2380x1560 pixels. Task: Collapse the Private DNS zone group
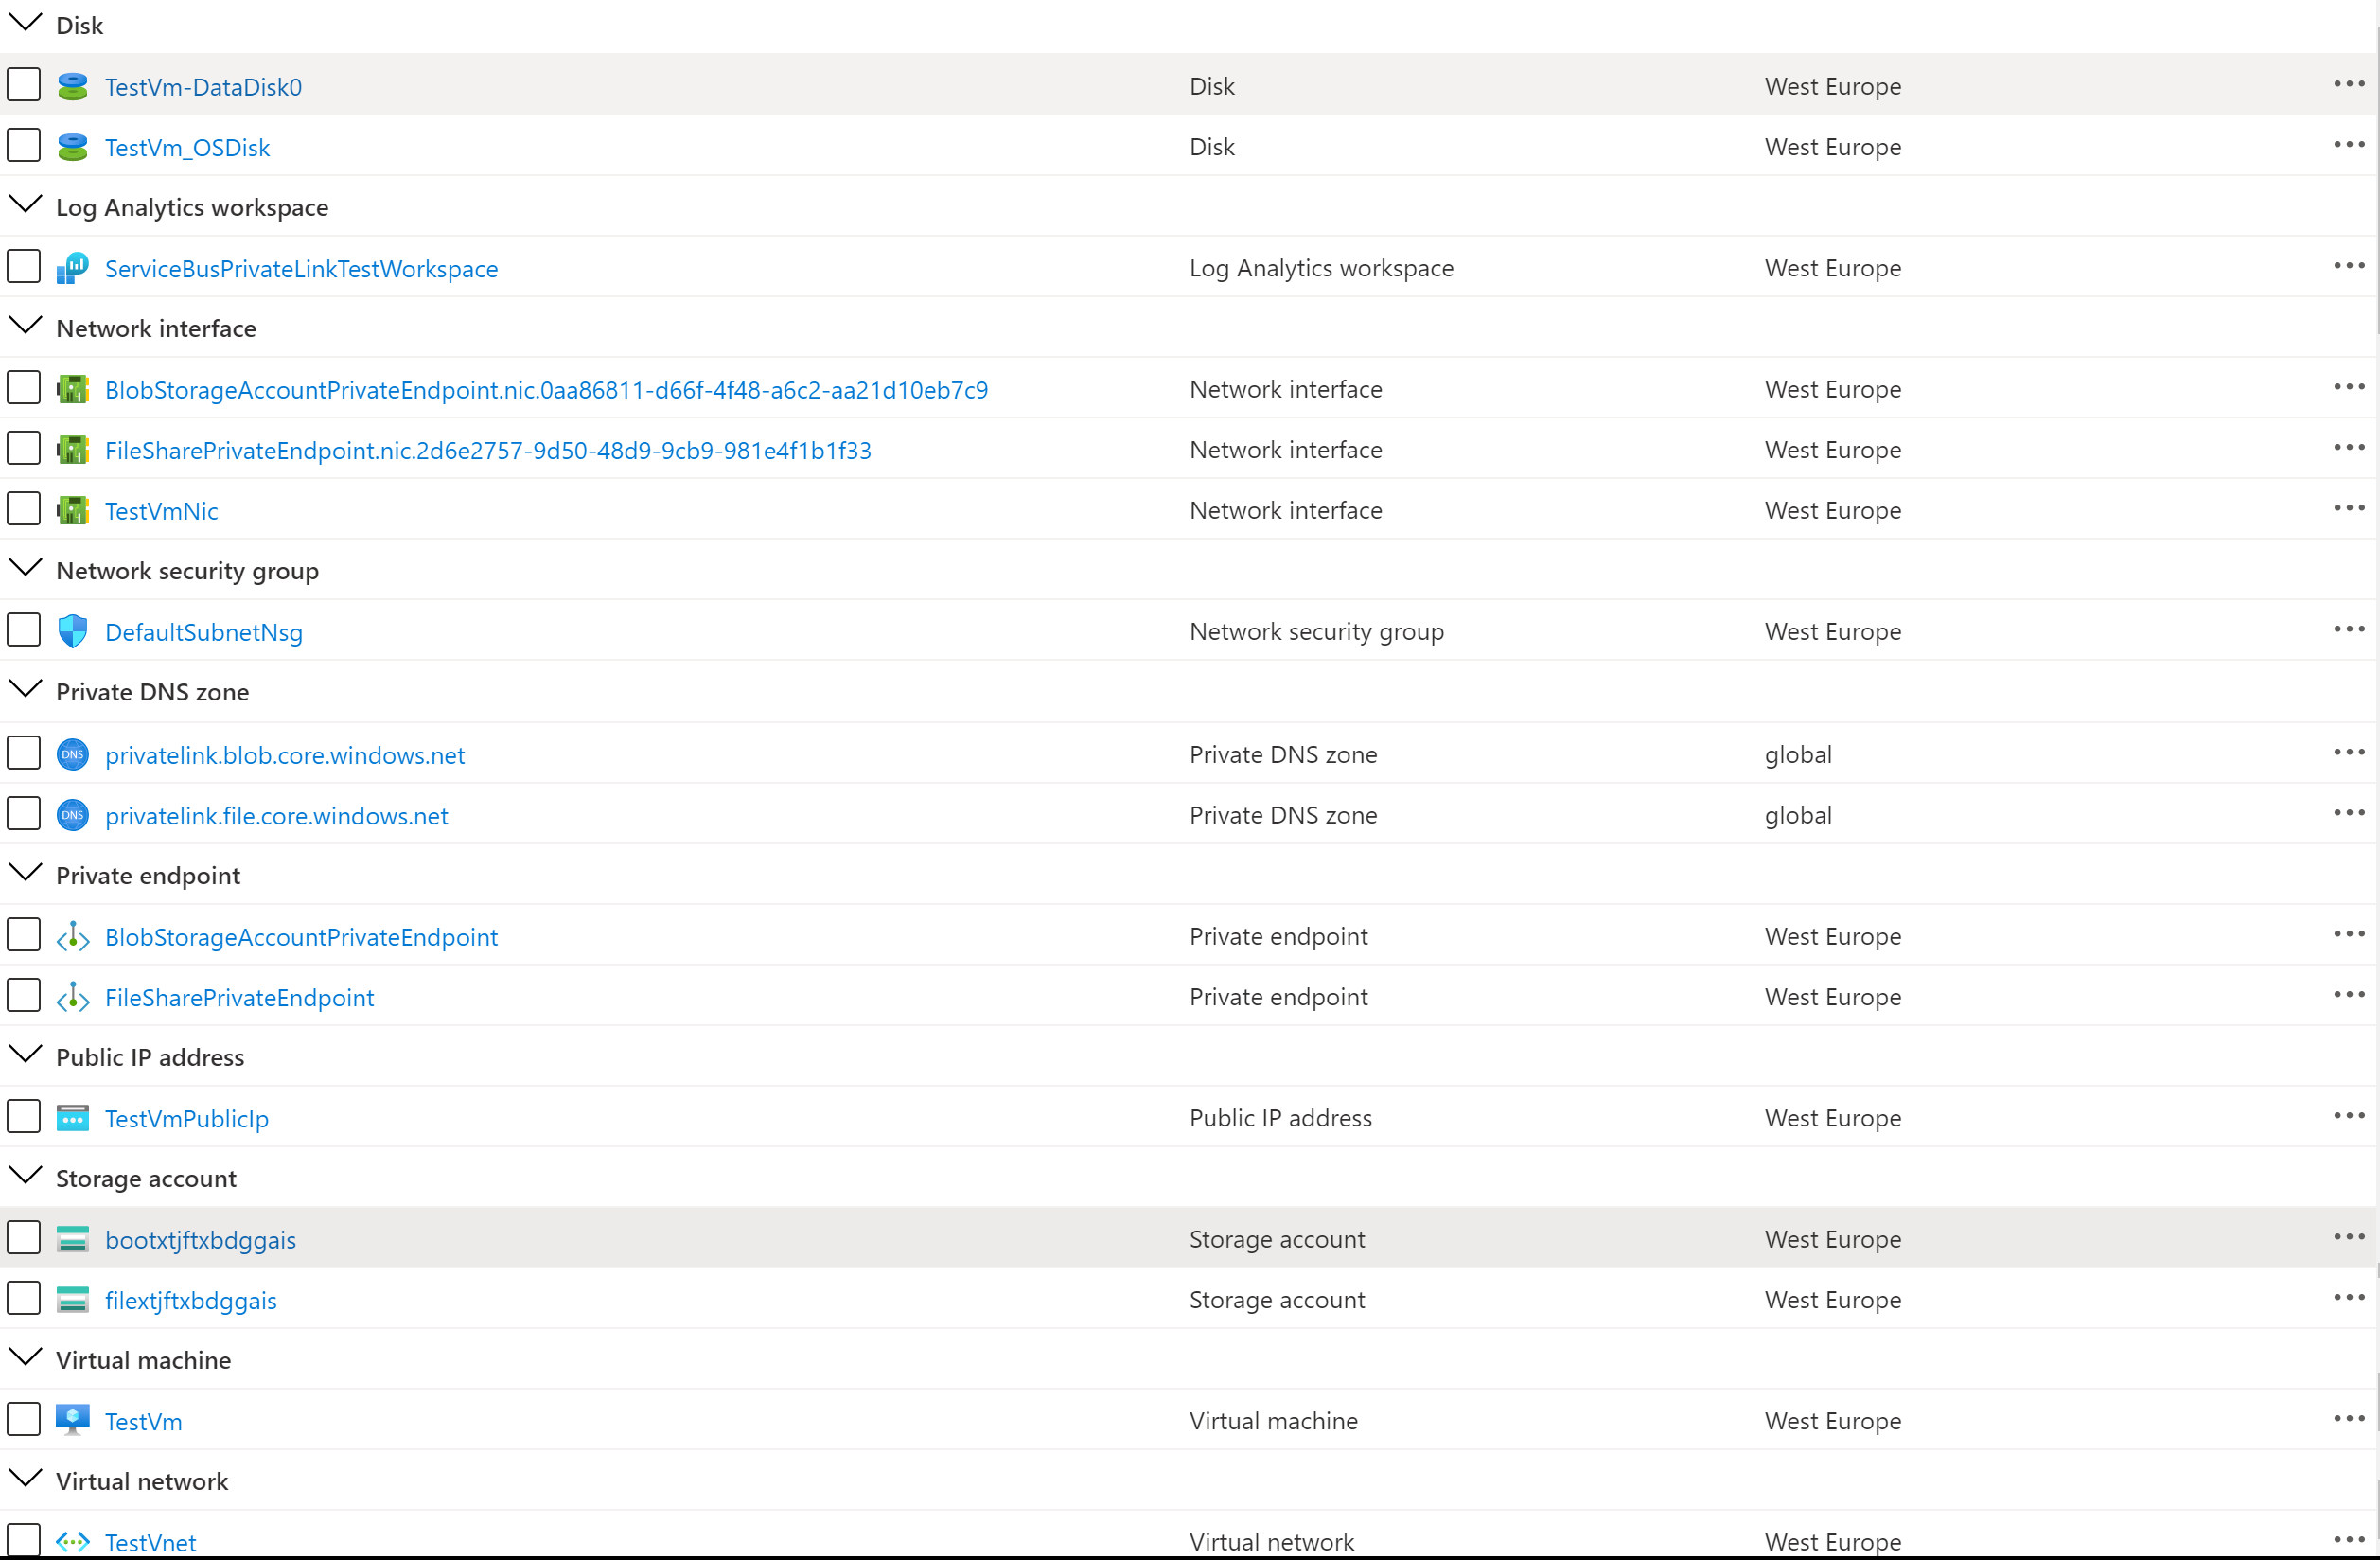(x=25, y=689)
